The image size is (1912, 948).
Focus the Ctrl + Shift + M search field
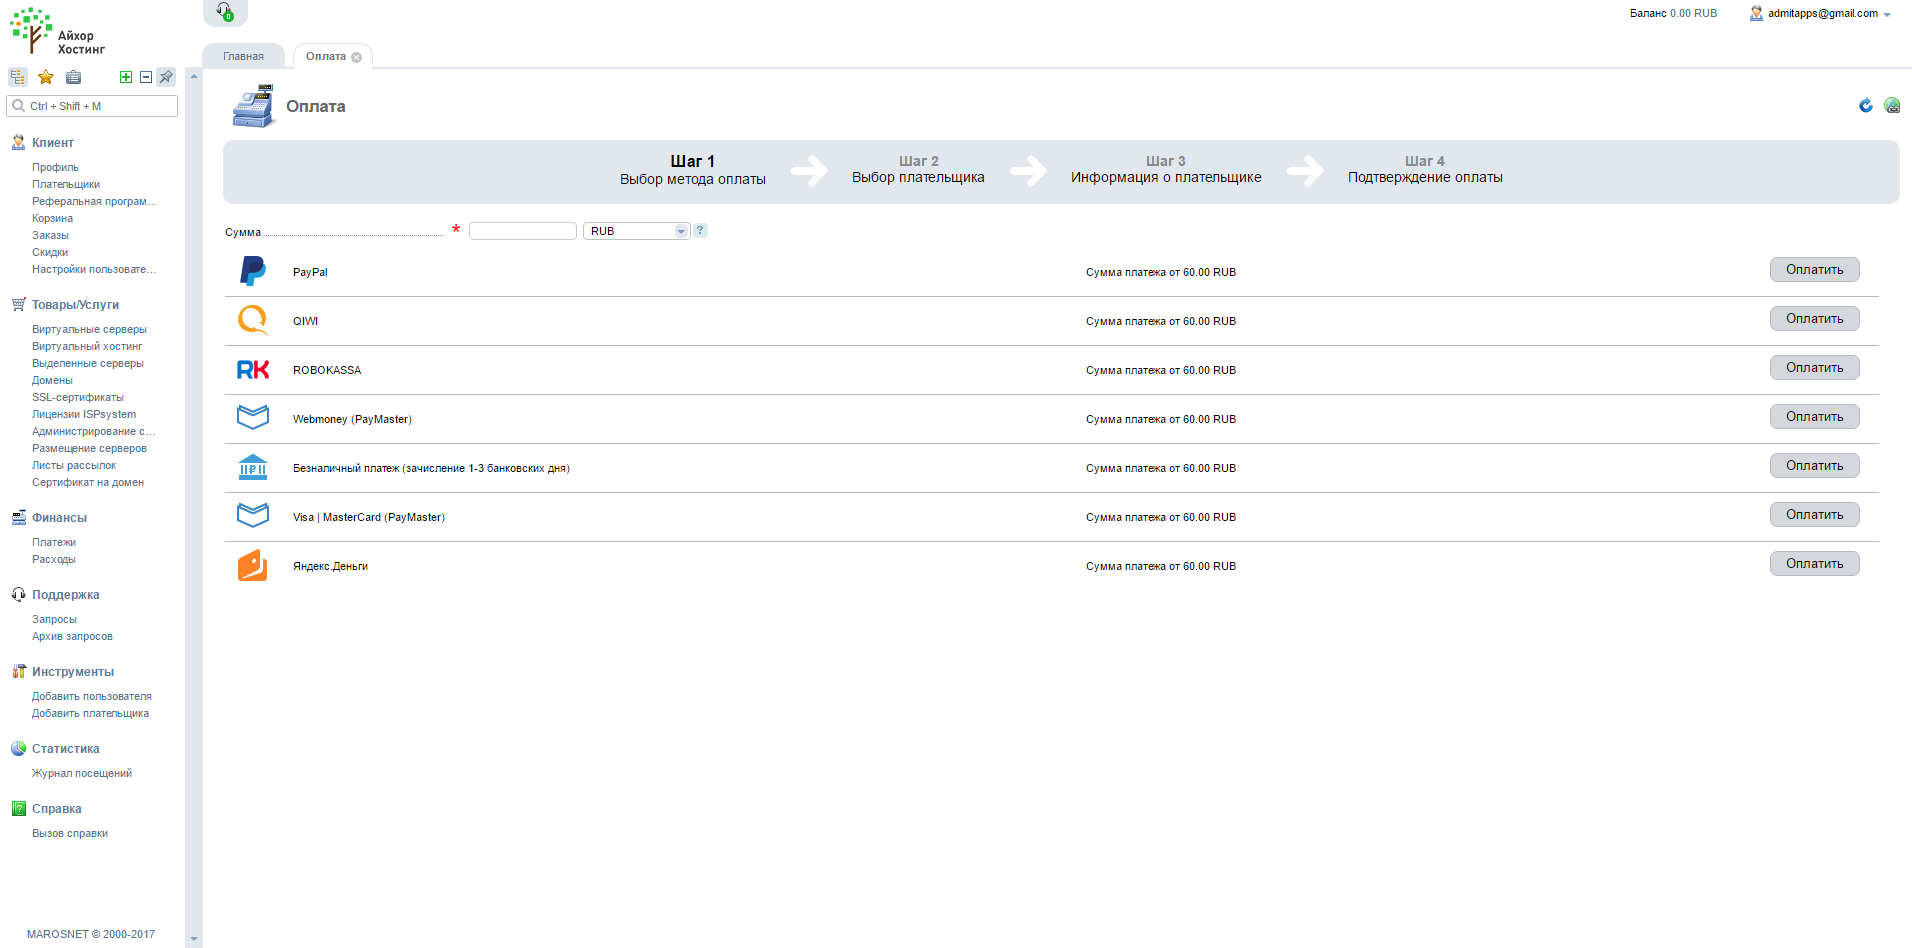click(x=92, y=106)
